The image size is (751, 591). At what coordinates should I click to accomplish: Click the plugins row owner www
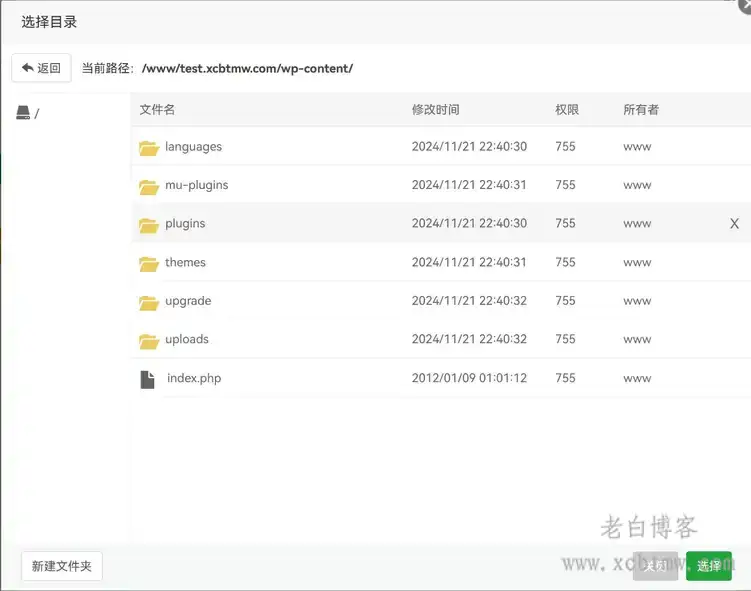[x=637, y=224]
